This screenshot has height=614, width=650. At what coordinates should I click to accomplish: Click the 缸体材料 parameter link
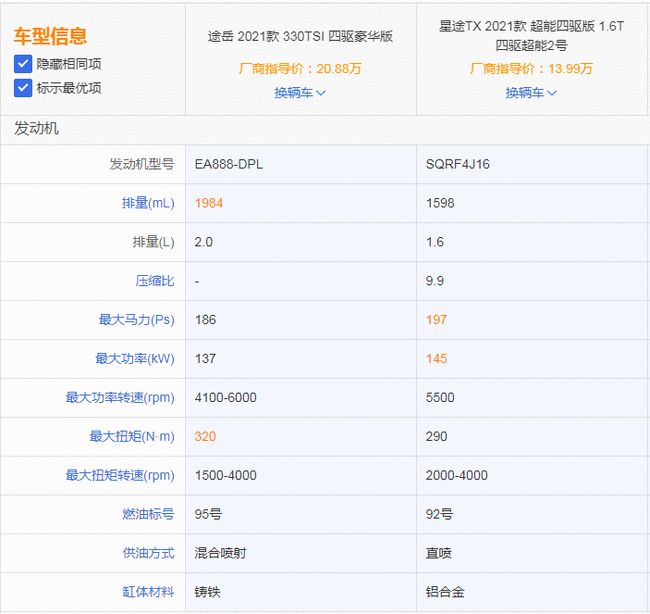click(x=148, y=592)
